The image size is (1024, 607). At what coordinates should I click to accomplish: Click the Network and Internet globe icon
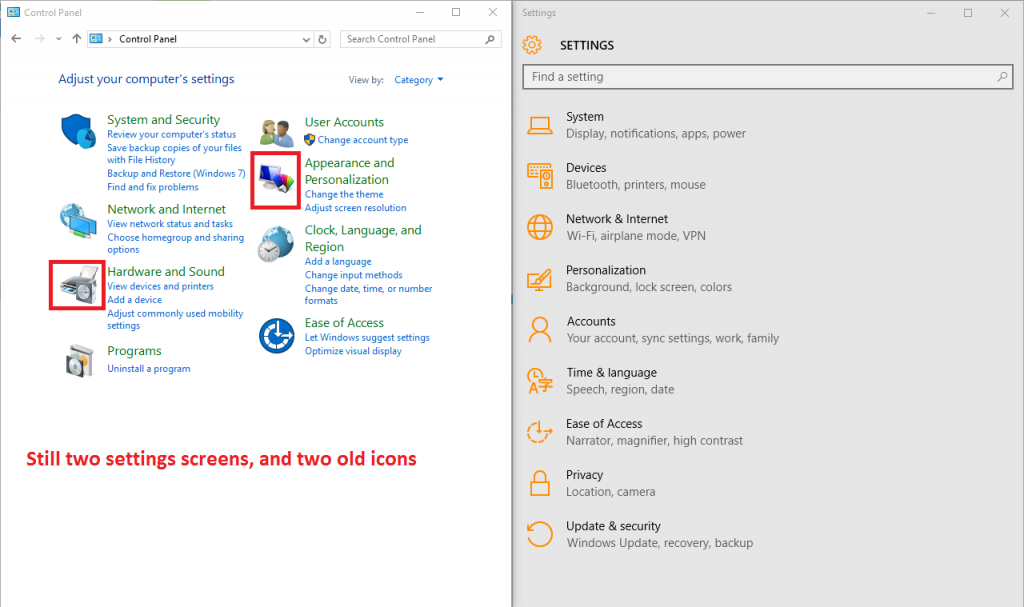pos(78,221)
